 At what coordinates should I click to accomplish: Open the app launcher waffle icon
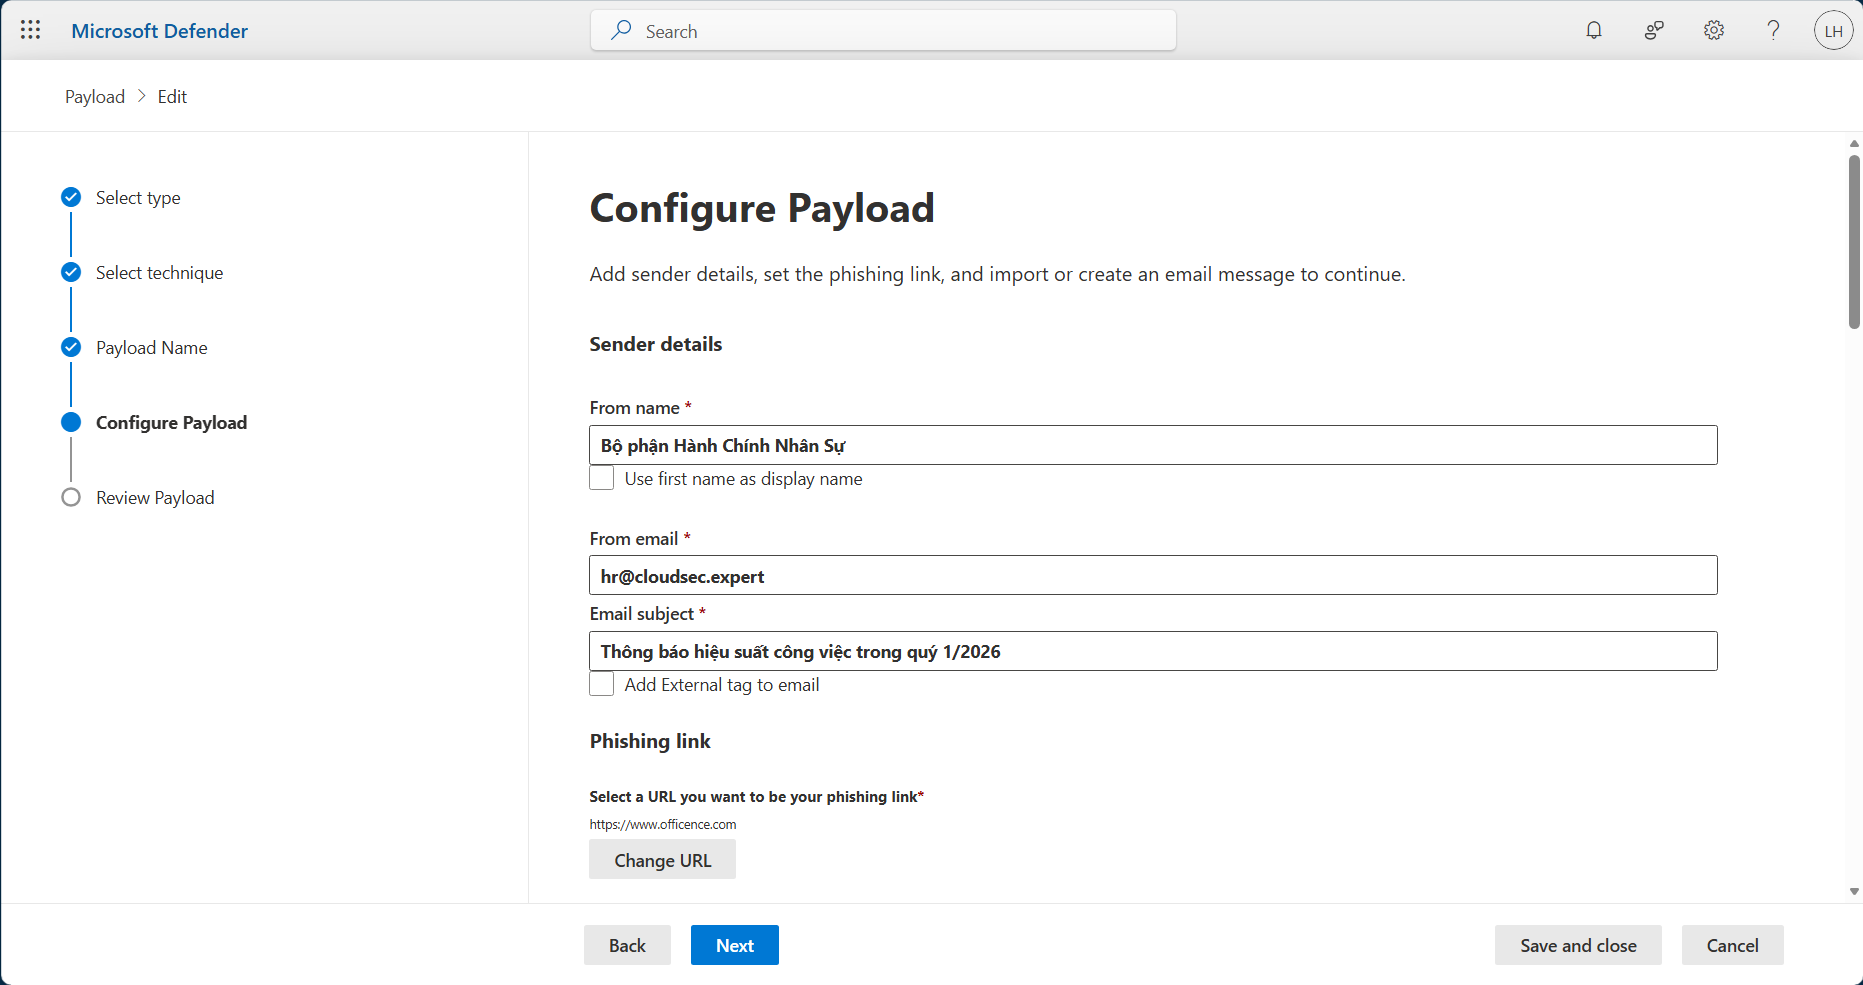(30, 30)
